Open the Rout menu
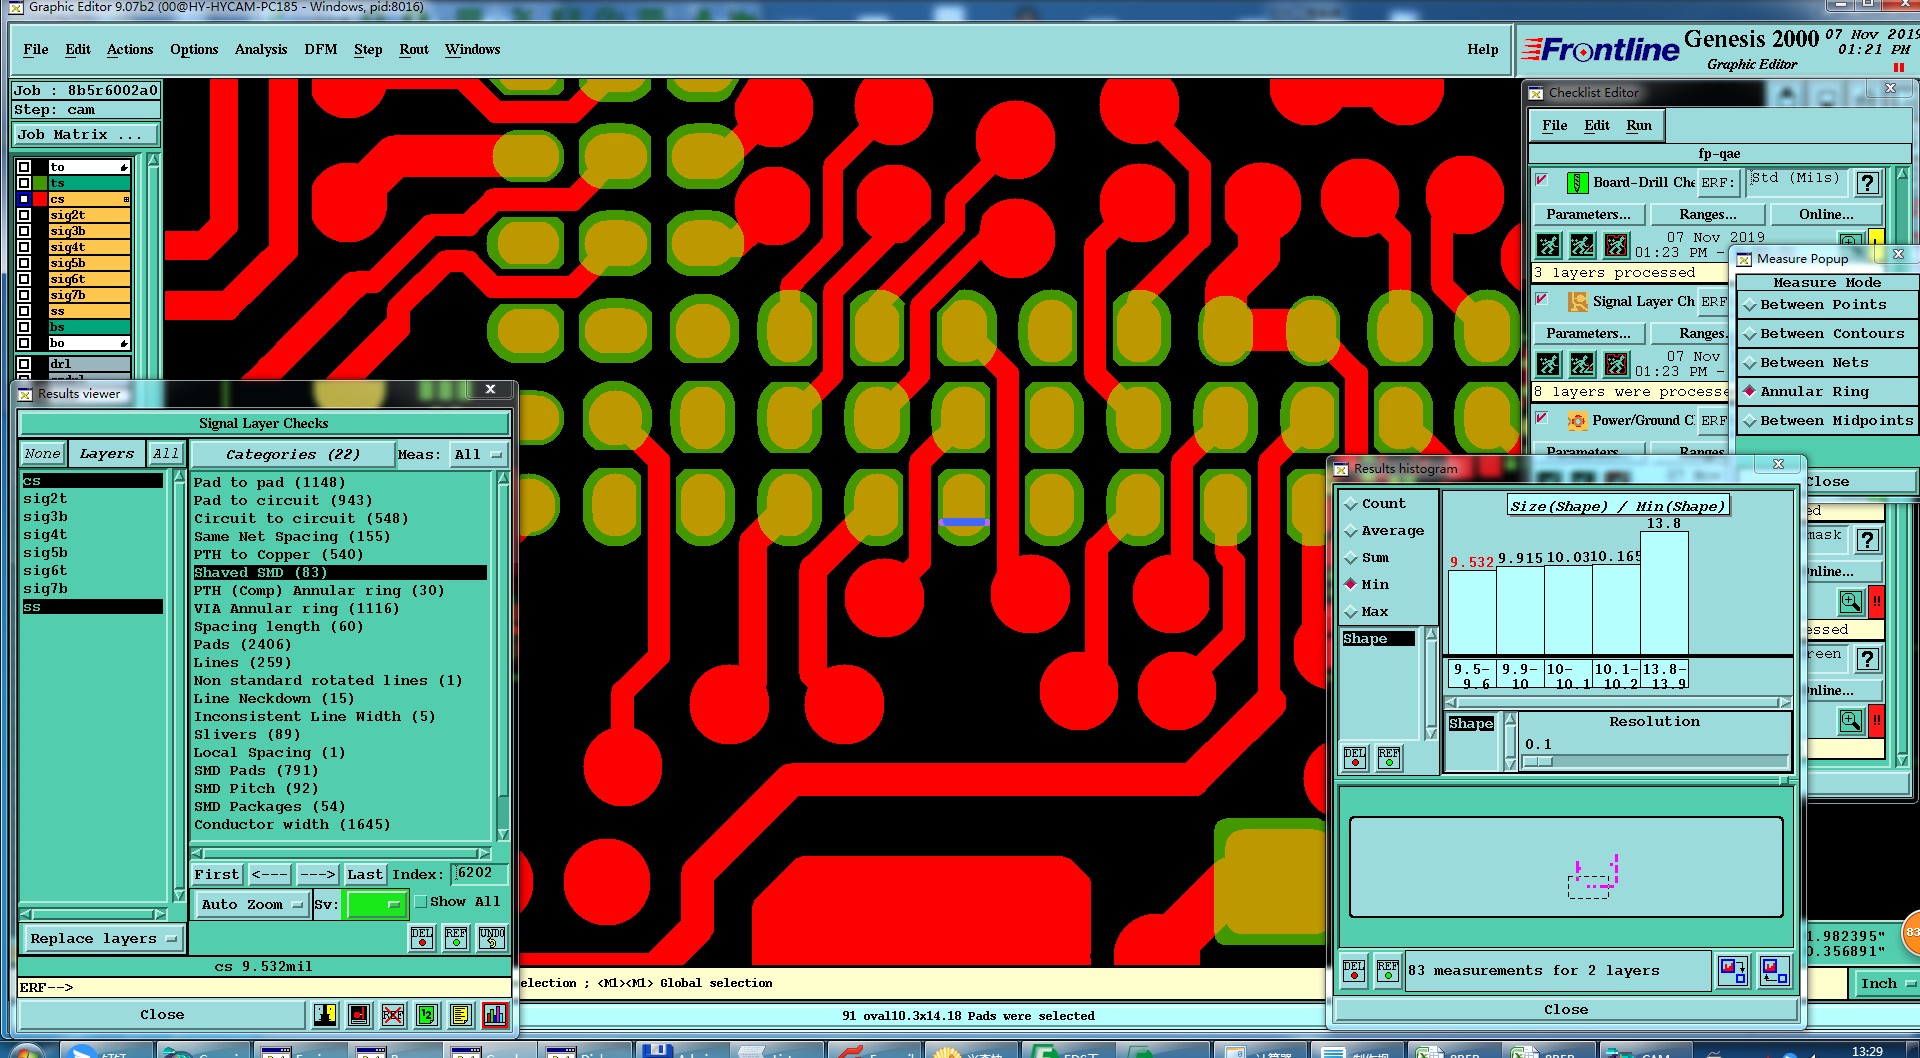1920x1058 pixels. coord(413,49)
